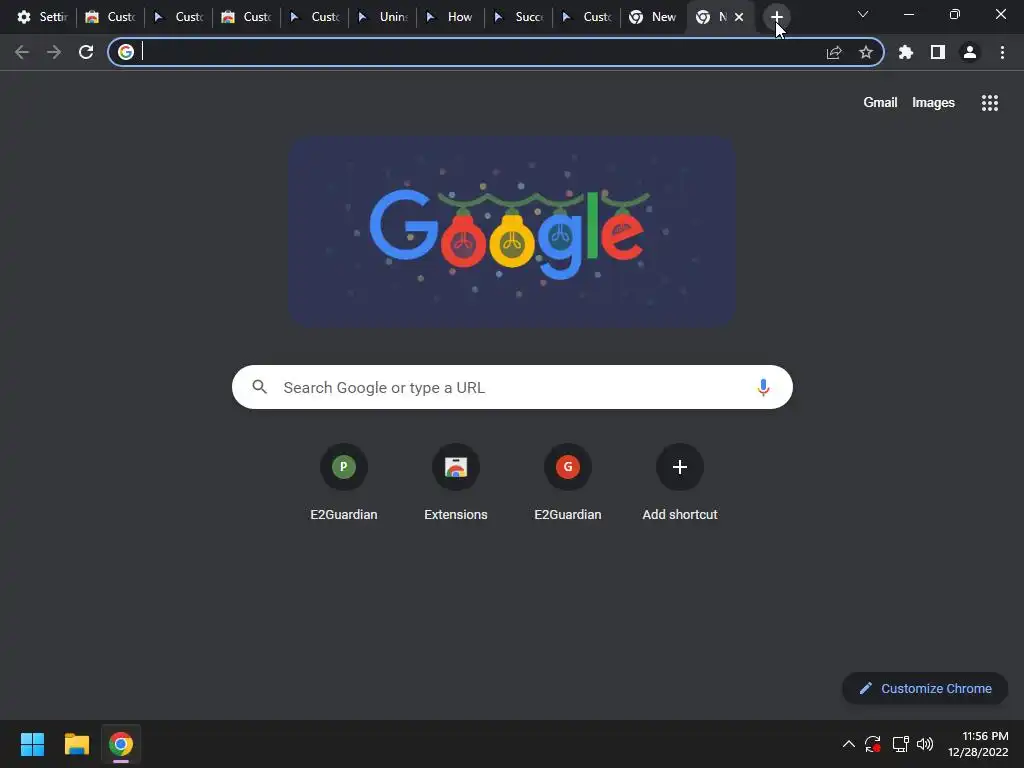This screenshot has width=1024, height=768.
Task: Open the clock showing 11:56 PM
Action: [x=978, y=744]
